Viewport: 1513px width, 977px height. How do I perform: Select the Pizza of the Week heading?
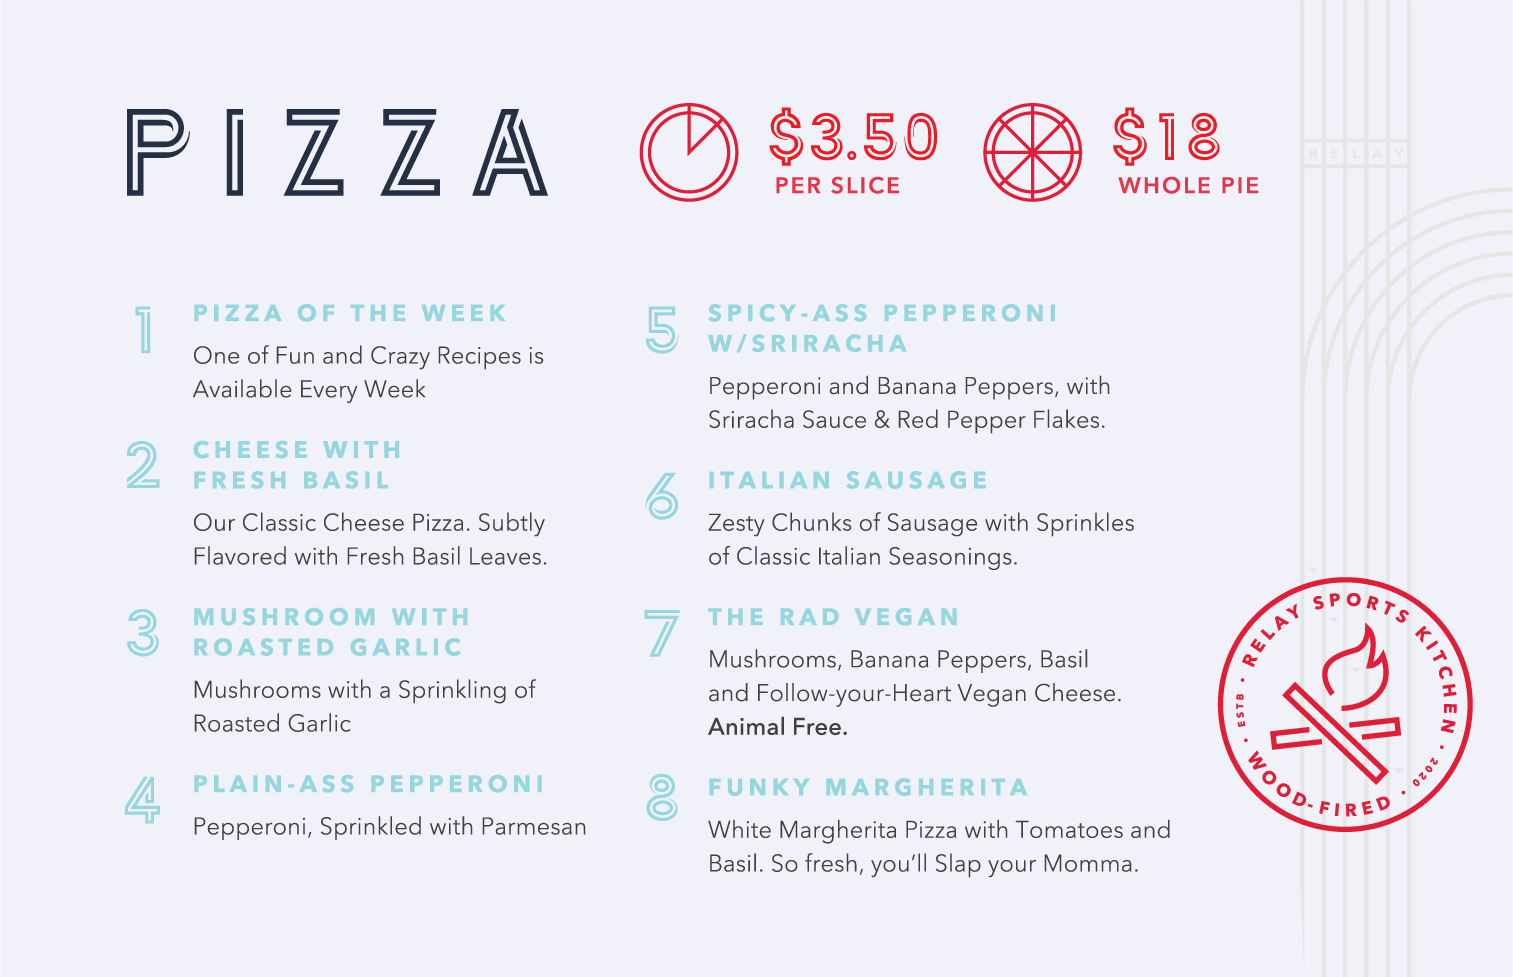pos(350,313)
